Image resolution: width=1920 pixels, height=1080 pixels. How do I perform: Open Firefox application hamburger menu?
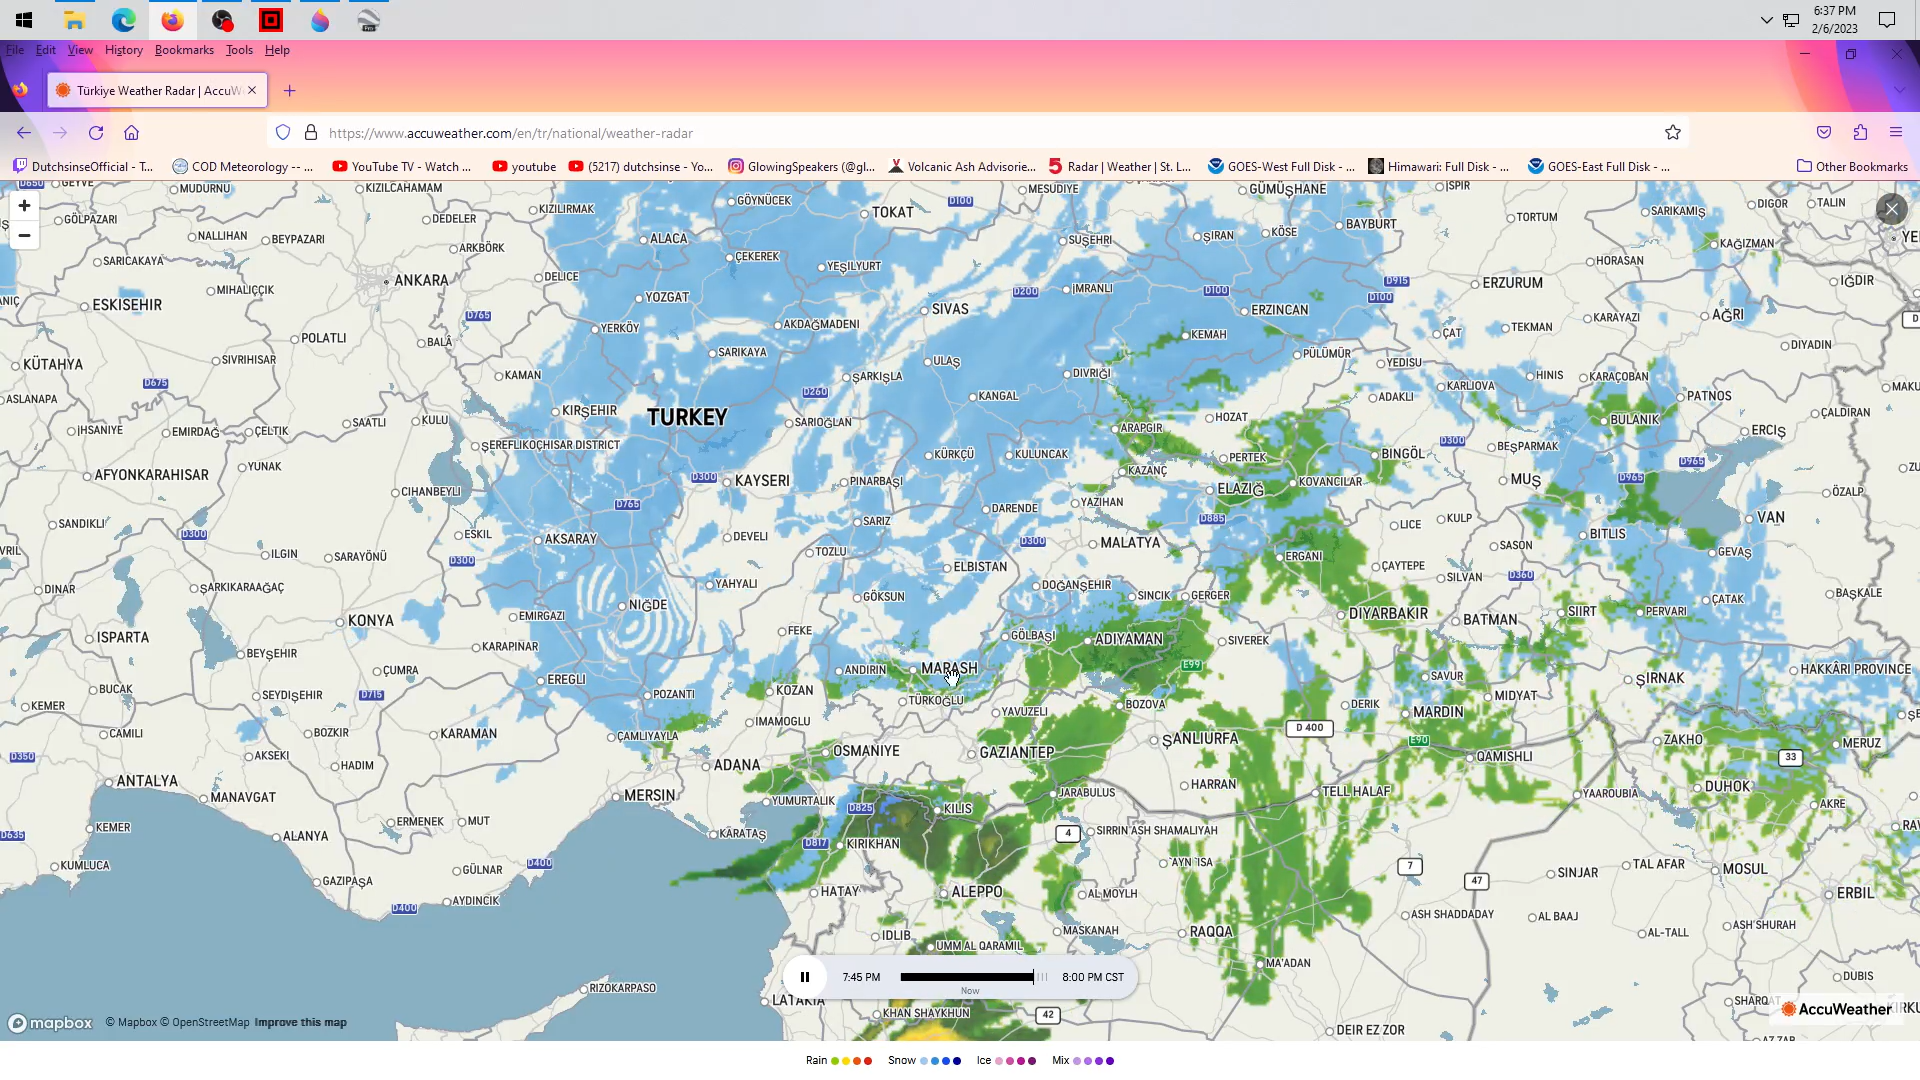[1896, 133]
